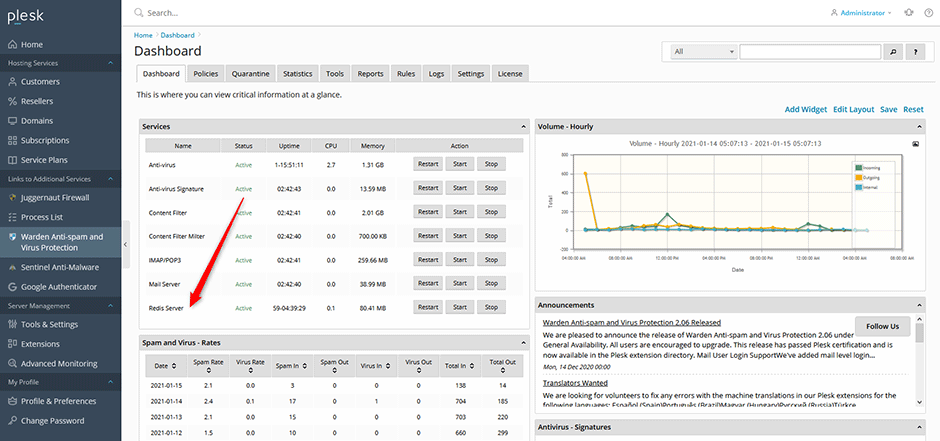Click the notifications icon in the top bar
This screenshot has width=940, height=441.
tap(909, 13)
